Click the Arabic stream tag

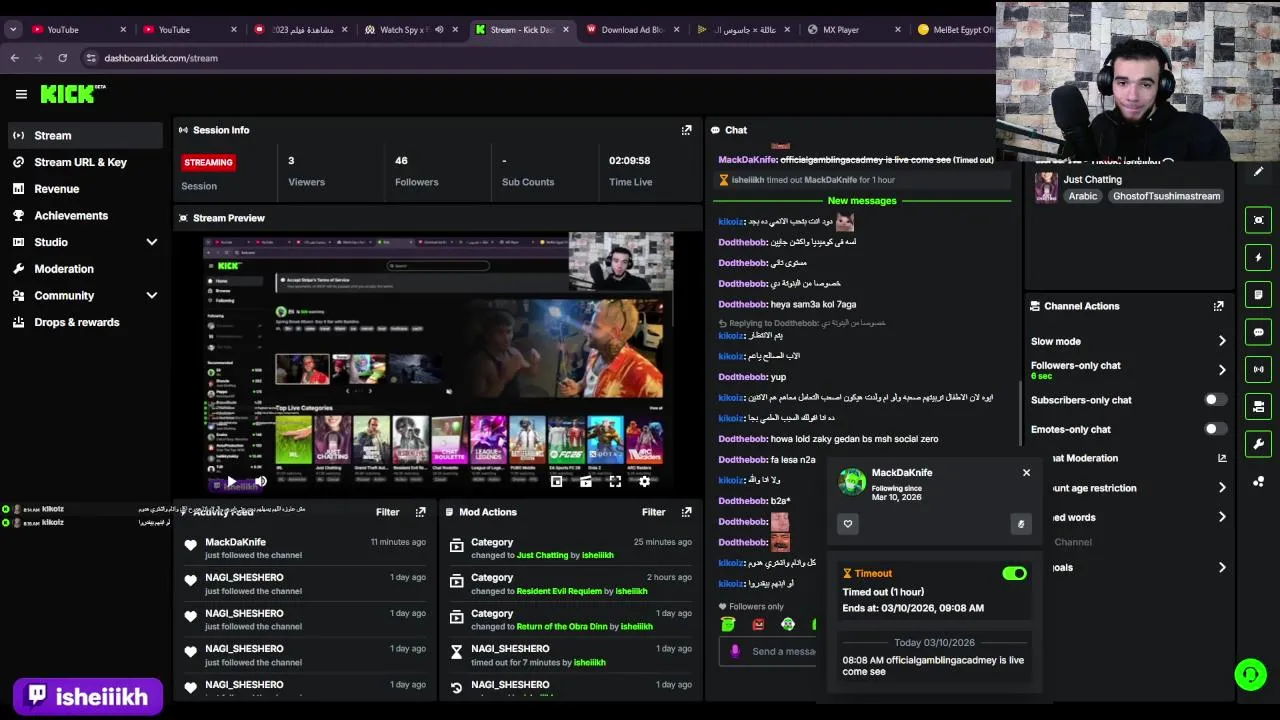(x=1083, y=196)
